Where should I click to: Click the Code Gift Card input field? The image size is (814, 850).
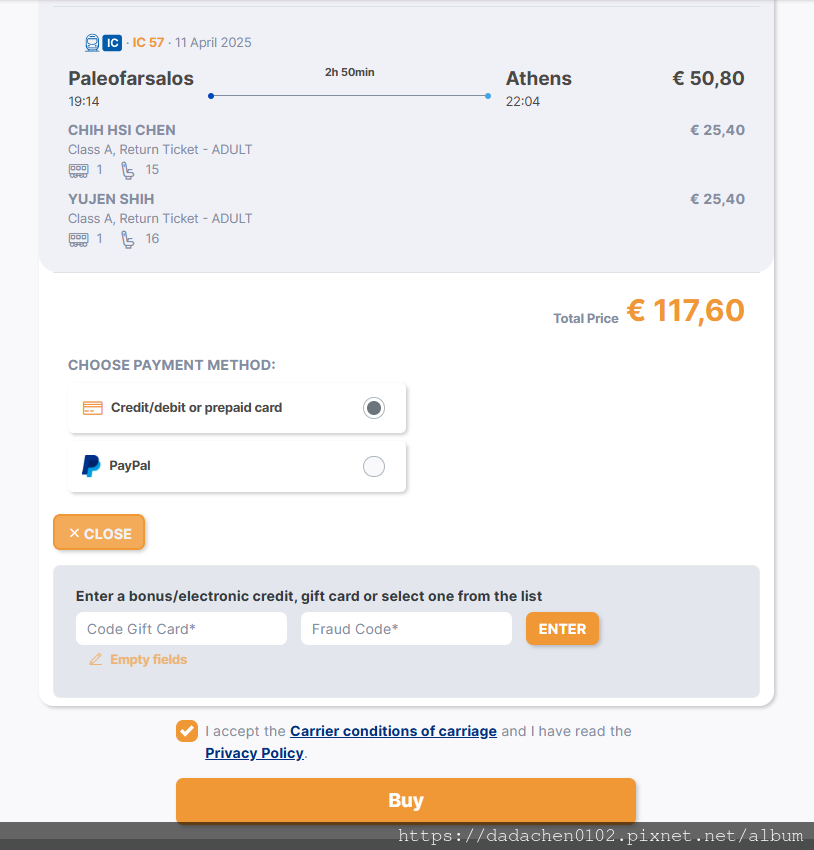pyautogui.click(x=182, y=629)
